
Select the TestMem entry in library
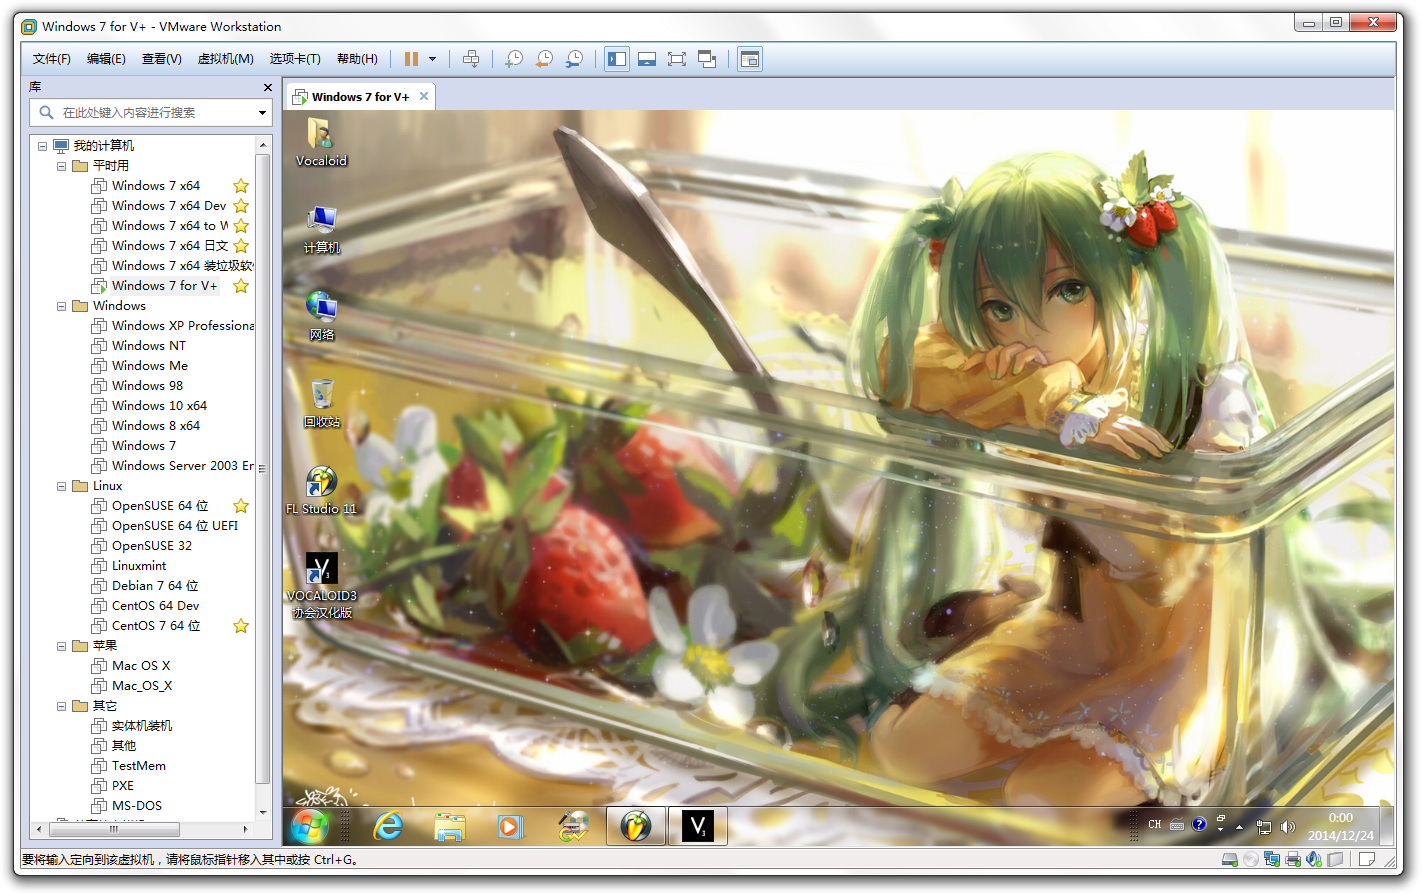[129, 766]
